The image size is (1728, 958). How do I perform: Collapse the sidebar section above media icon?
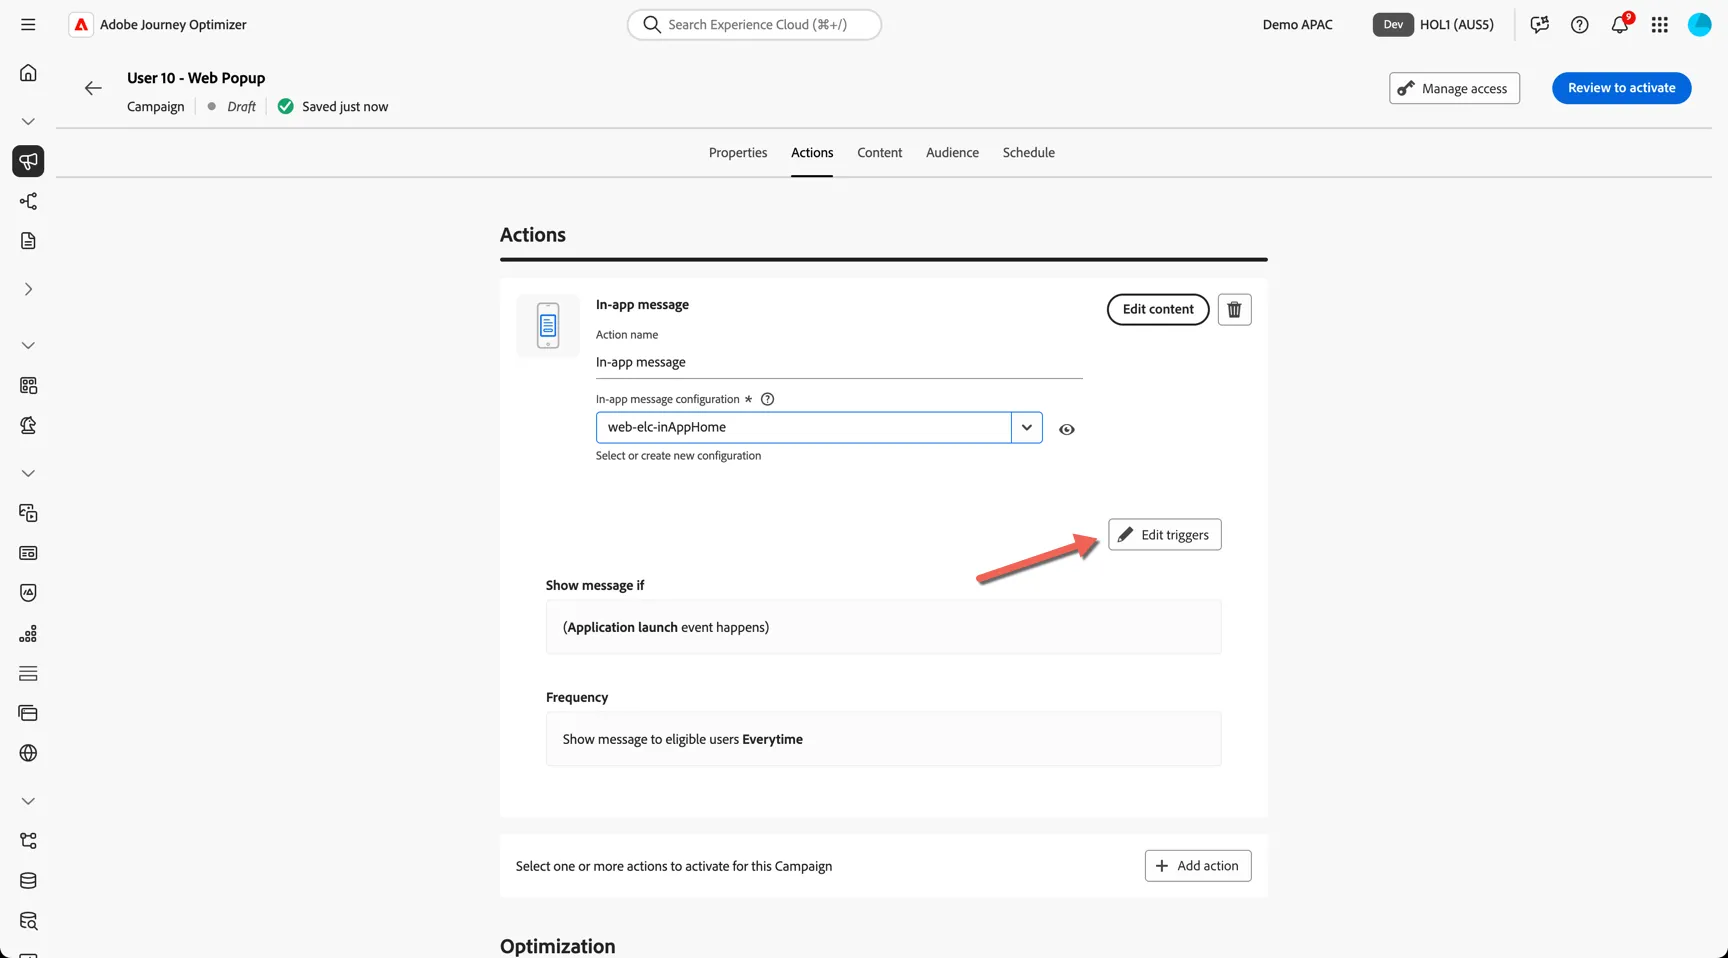(x=28, y=473)
